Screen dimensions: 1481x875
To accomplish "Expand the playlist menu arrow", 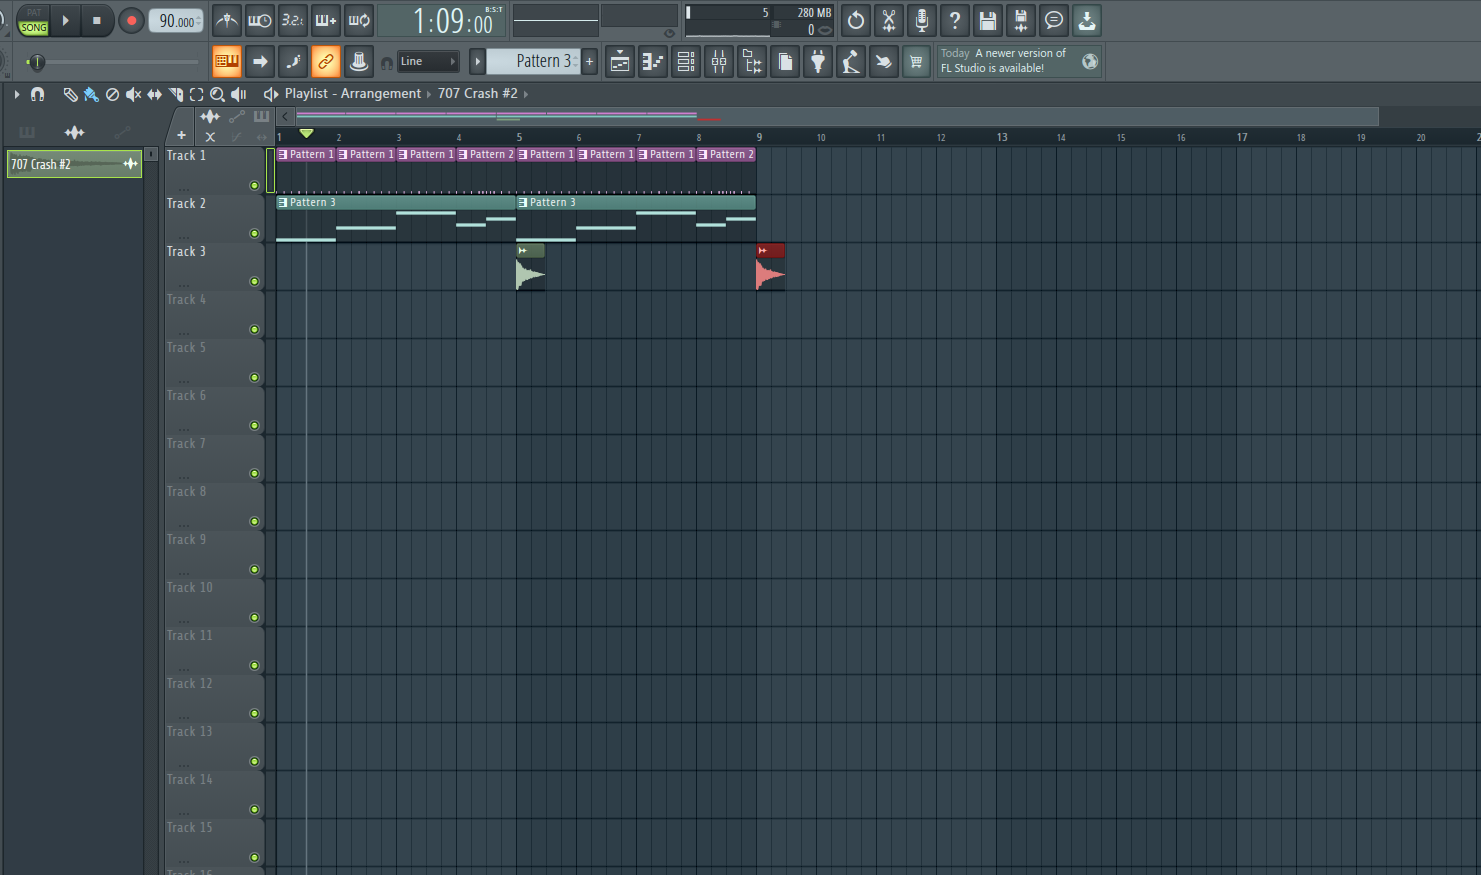I will 17,94.
